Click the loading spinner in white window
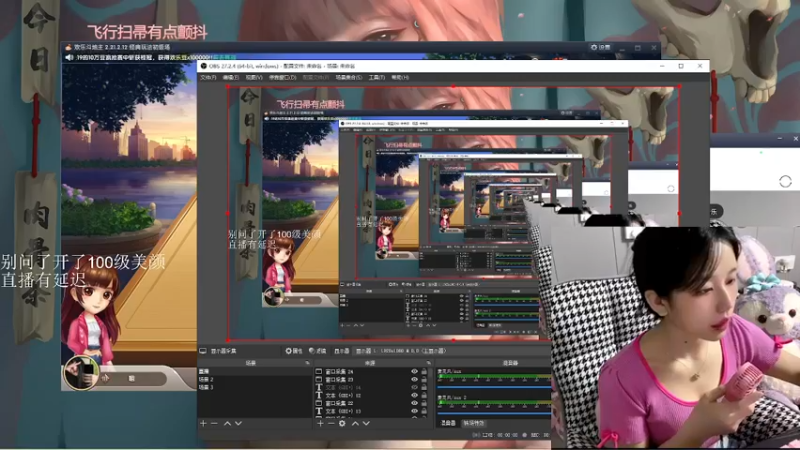This screenshot has height=450, width=800. pyautogui.click(x=785, y=181)
